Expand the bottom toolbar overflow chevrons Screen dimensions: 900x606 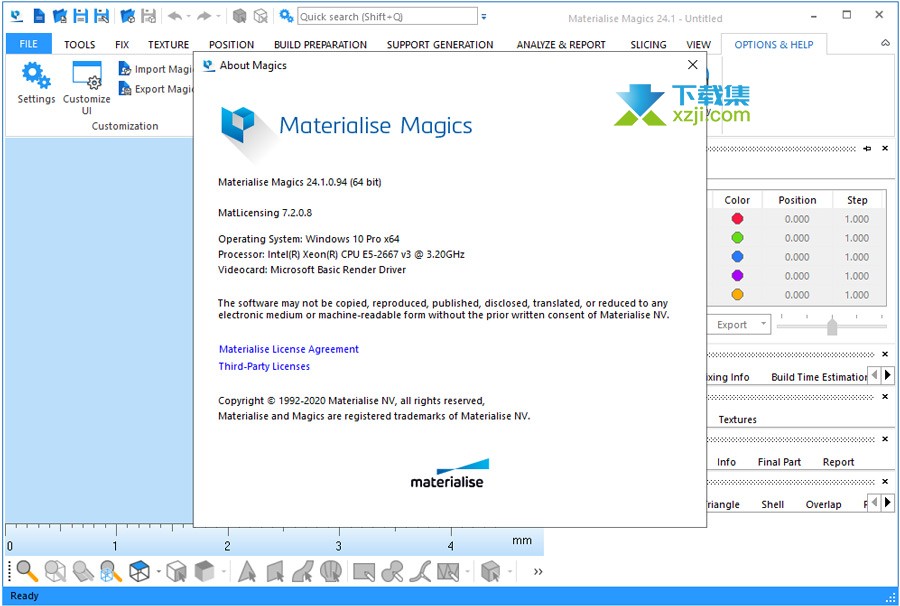538,571
